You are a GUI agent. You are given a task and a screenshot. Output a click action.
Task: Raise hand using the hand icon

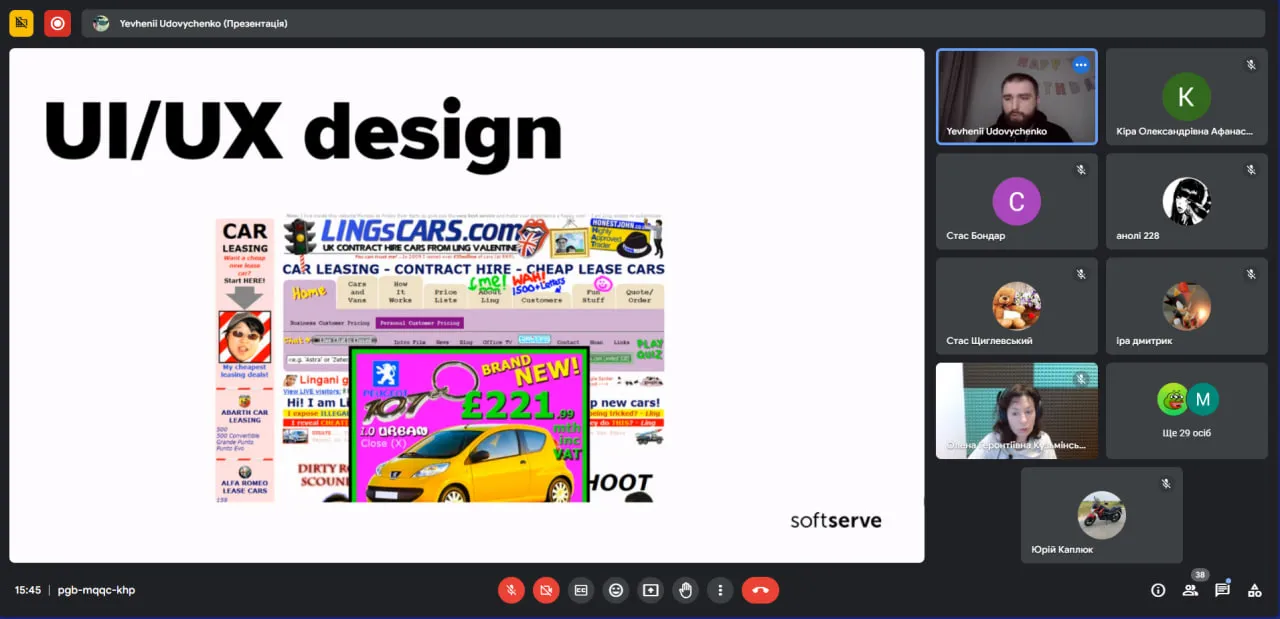pyautogui.click(x=686, y=590)
